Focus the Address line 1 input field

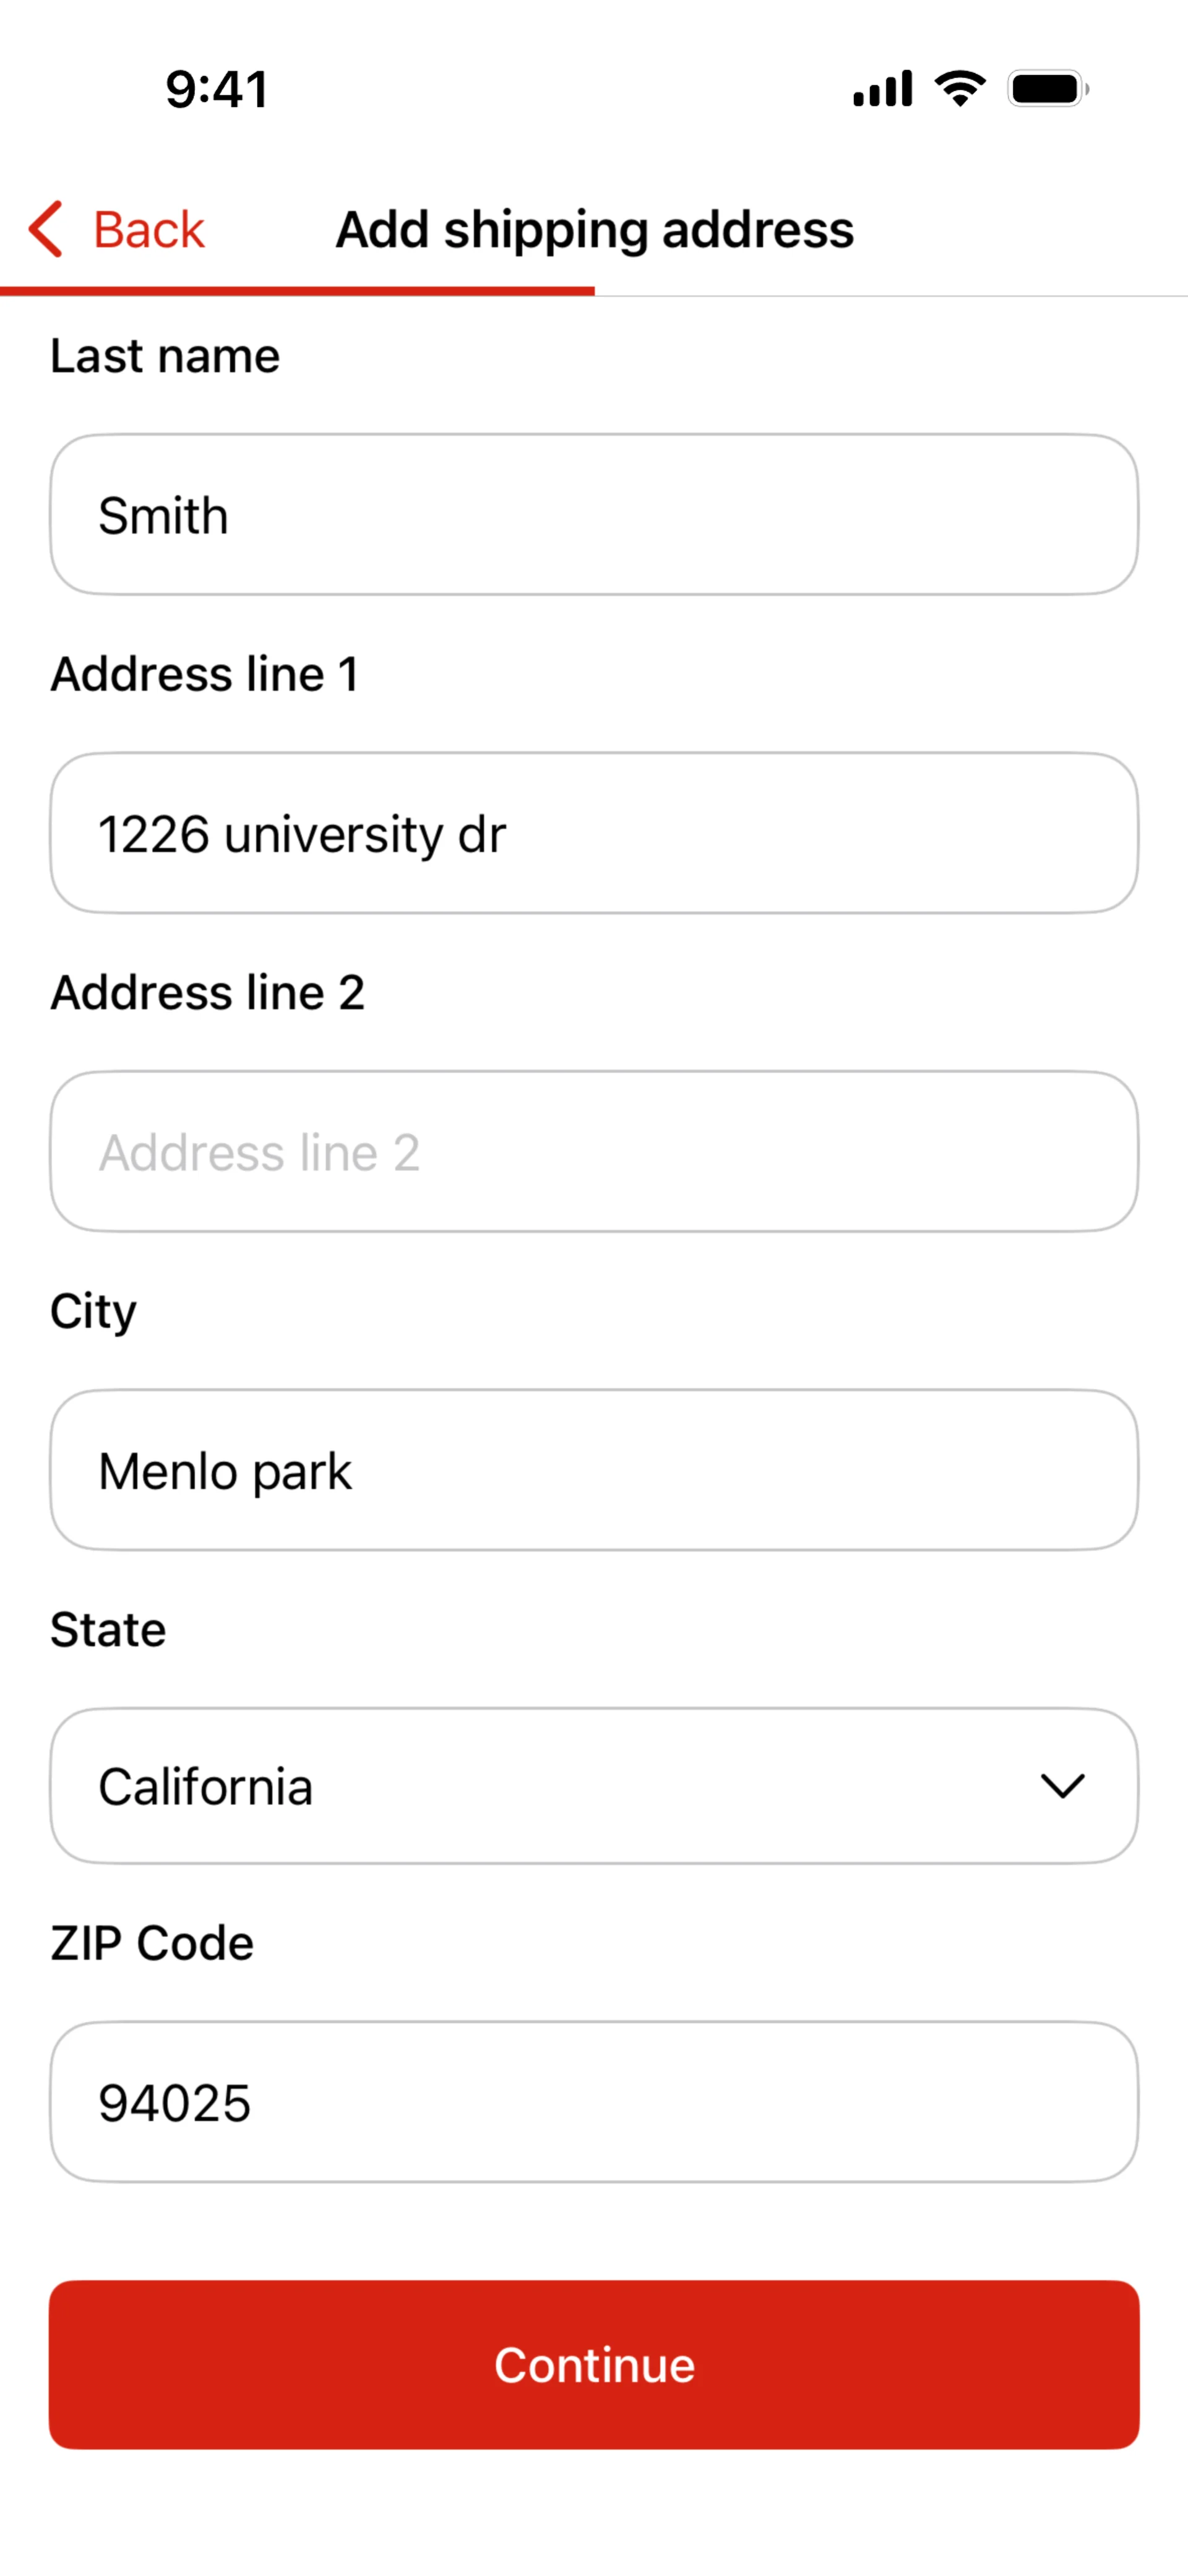coord(594,833)
